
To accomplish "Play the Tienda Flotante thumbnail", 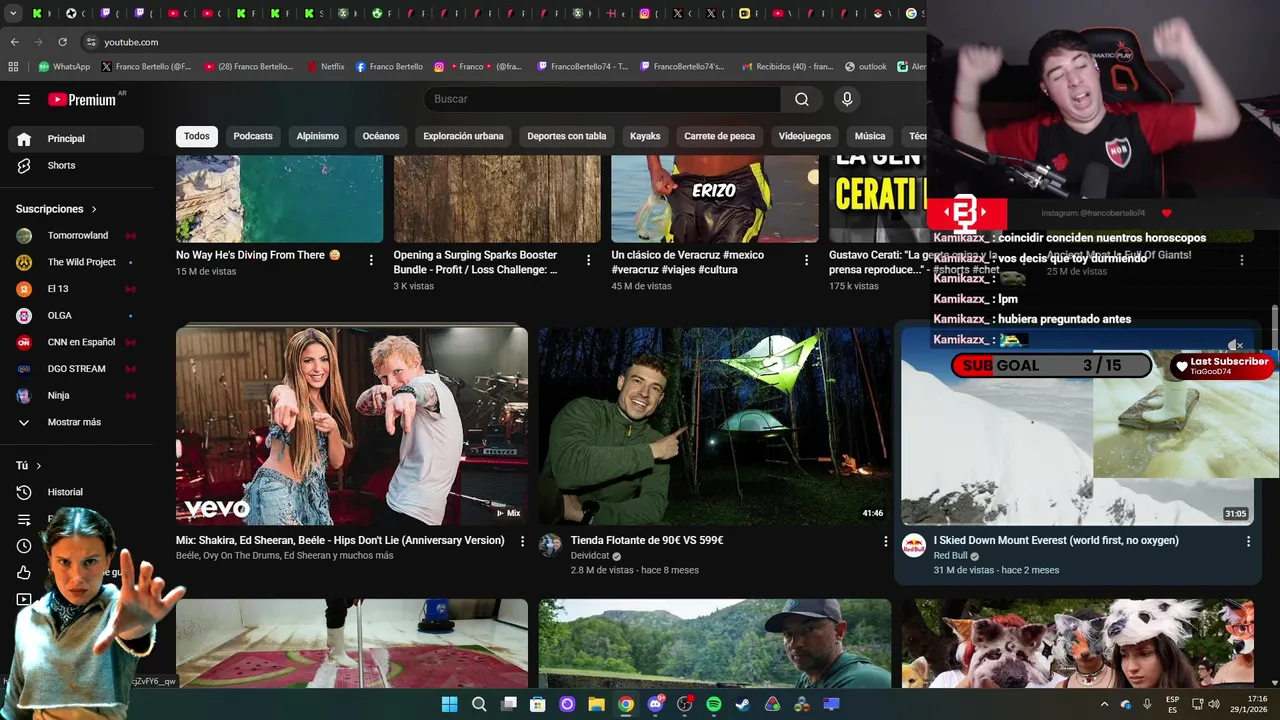I will [x=715, y=426].
